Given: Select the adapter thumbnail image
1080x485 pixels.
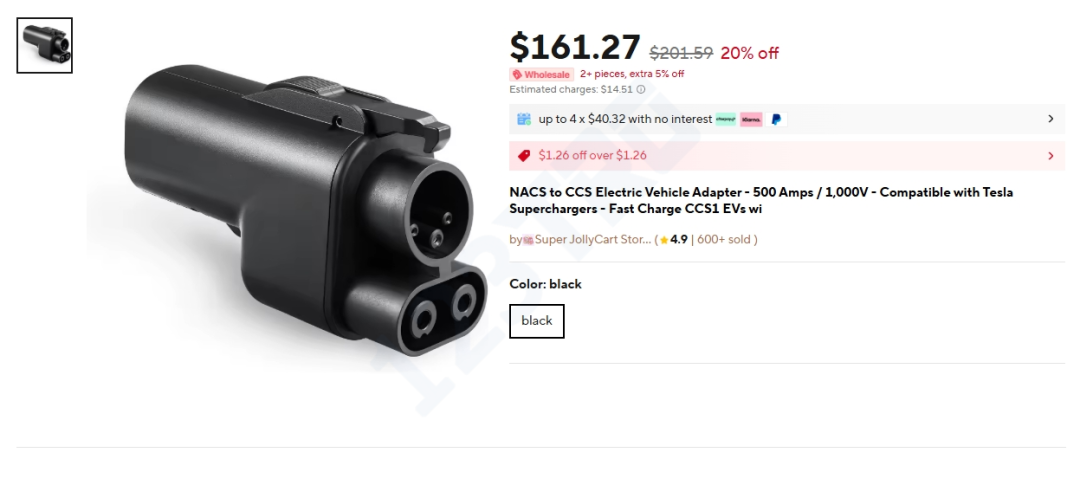Looking at the screenshot, I should click(45, 45).
